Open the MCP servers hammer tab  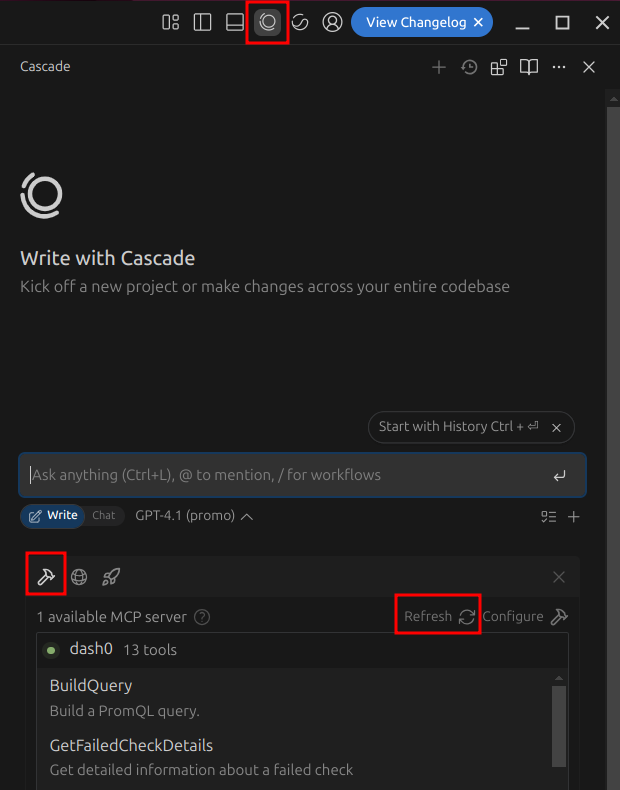[45, 576]
